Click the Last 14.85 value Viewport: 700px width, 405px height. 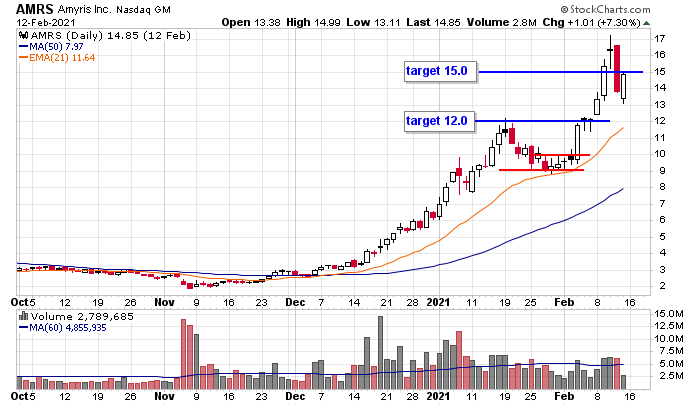tap(433, 22)
